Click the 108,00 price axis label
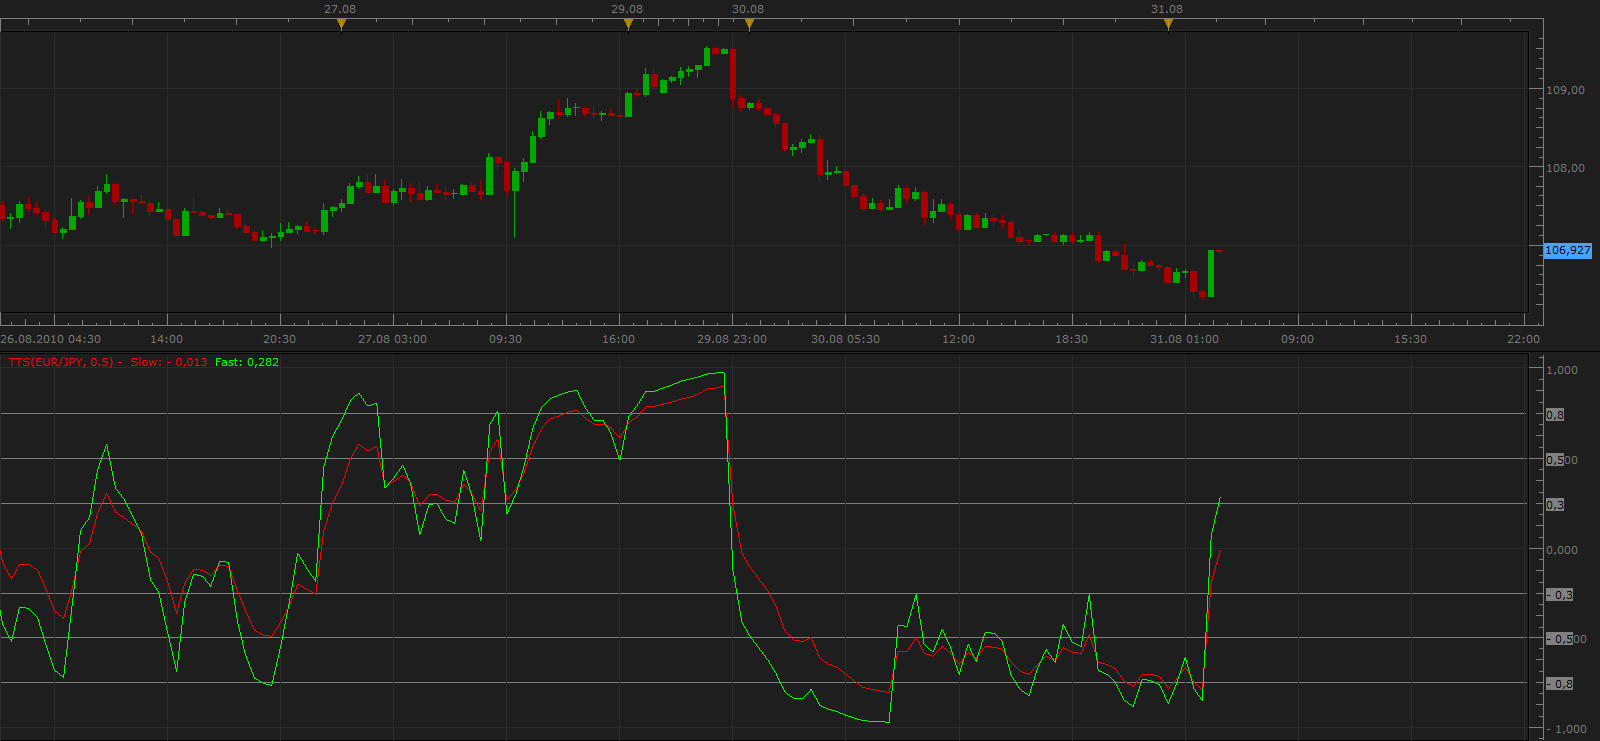1600x741 pixels. tap(1565, 168)
